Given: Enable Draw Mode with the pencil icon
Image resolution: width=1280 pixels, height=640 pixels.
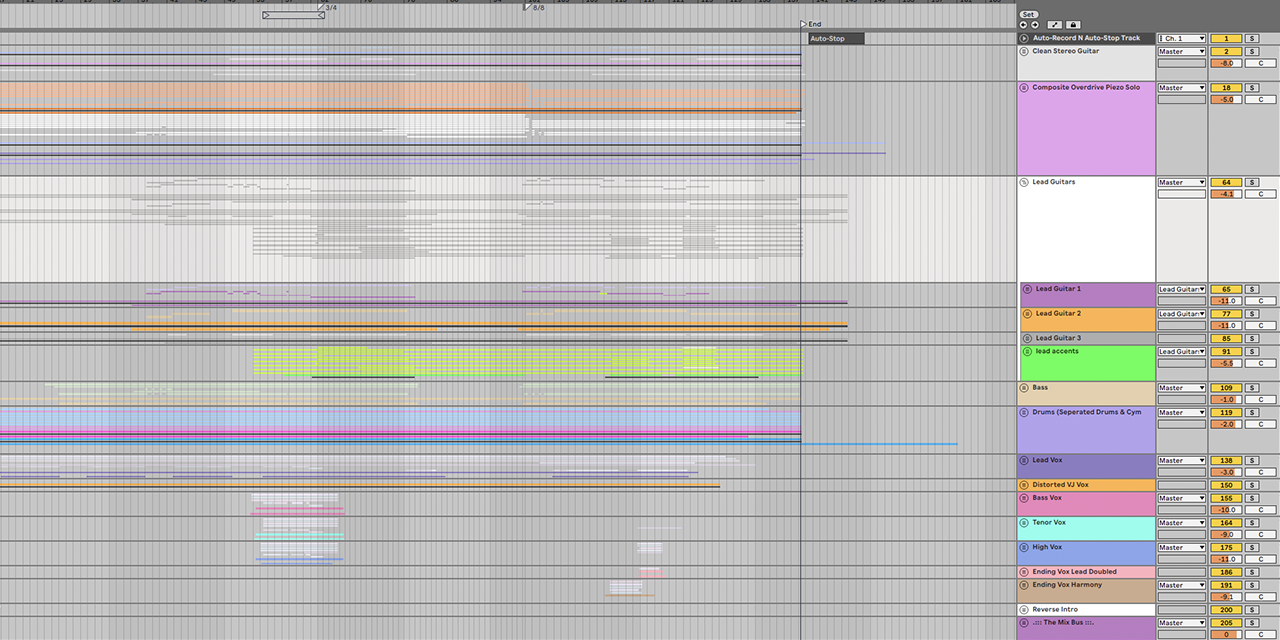Looking at the screenshot, I should point(1054,24).
